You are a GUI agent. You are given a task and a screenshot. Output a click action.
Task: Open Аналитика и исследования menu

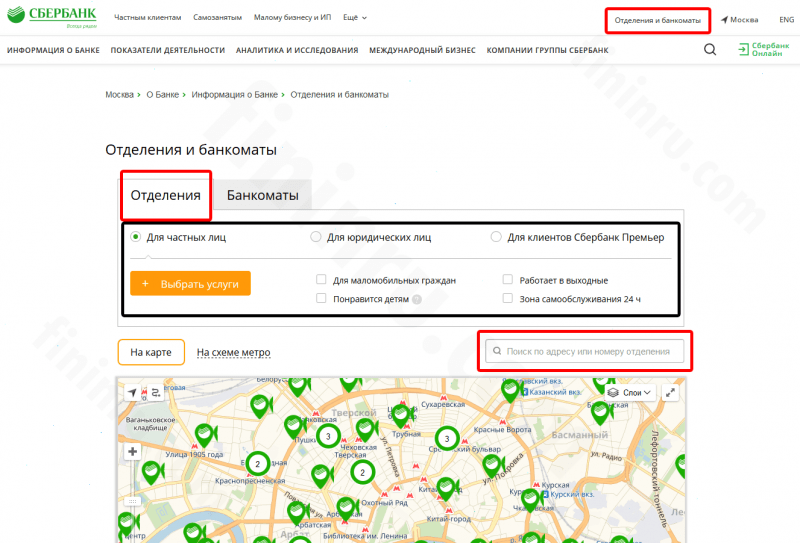pyautogui.click(x=297, y=50)
